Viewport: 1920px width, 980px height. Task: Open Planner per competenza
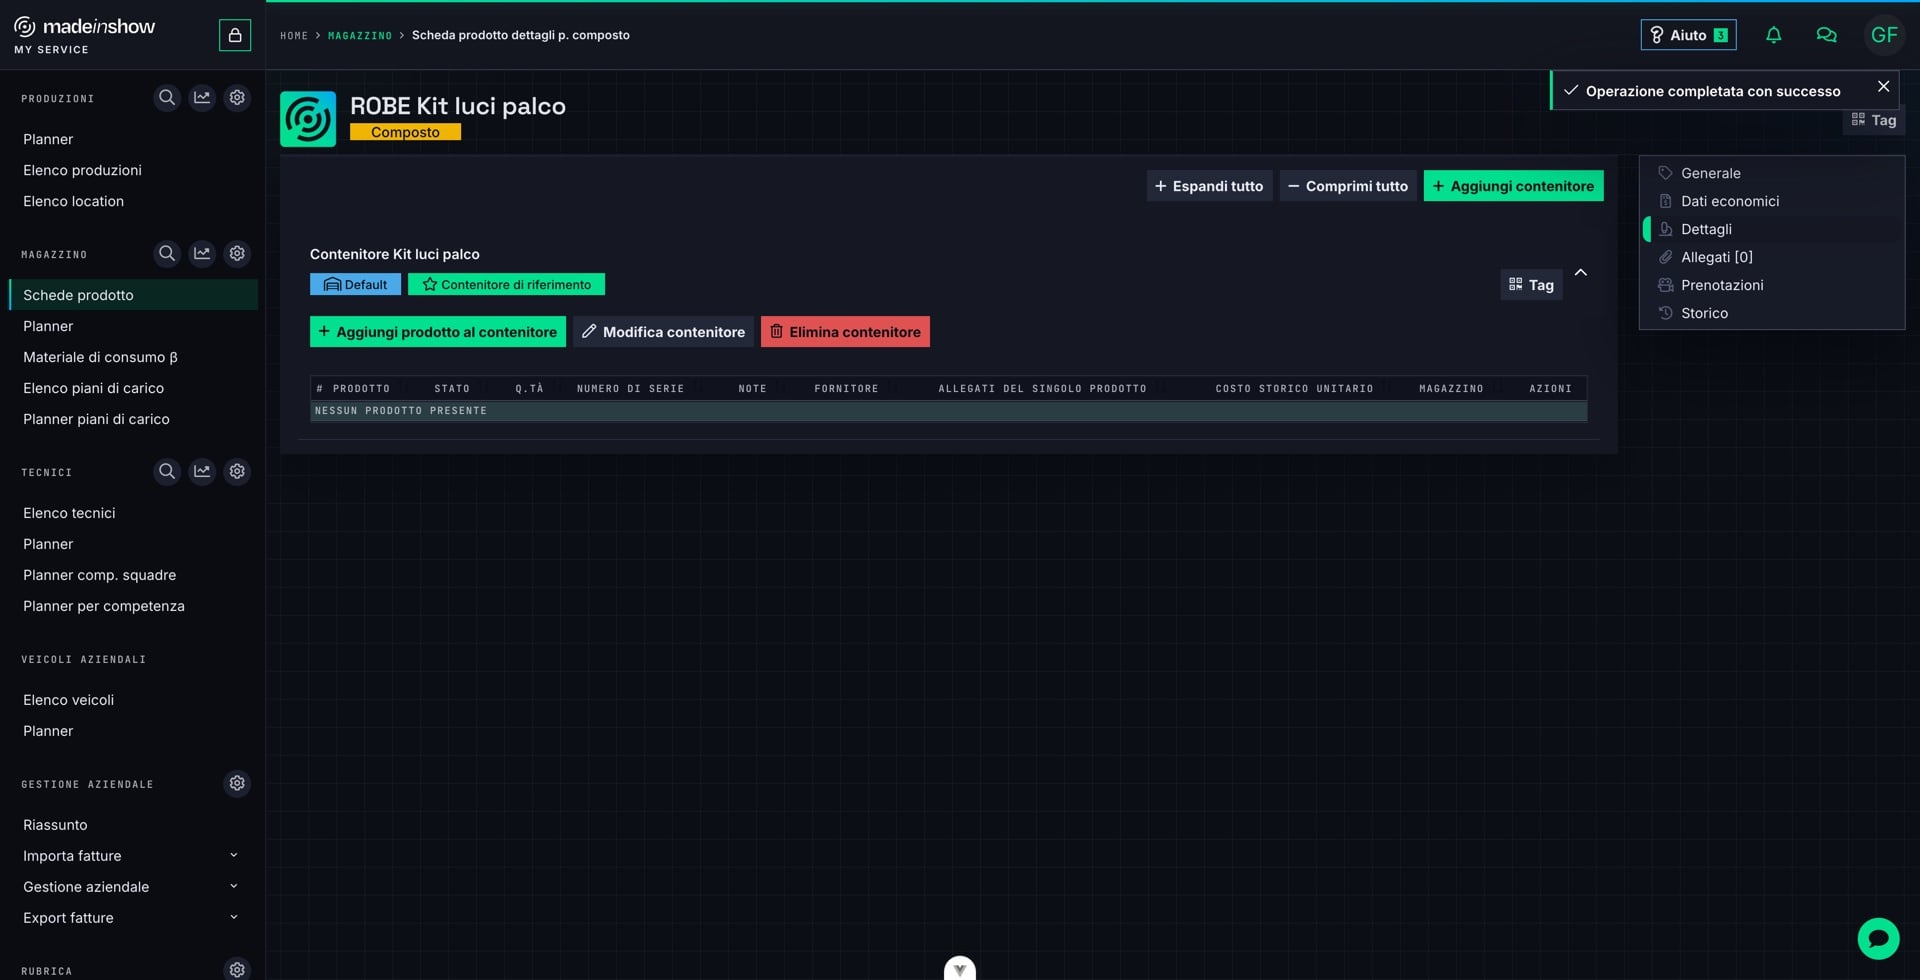(104, 606)
